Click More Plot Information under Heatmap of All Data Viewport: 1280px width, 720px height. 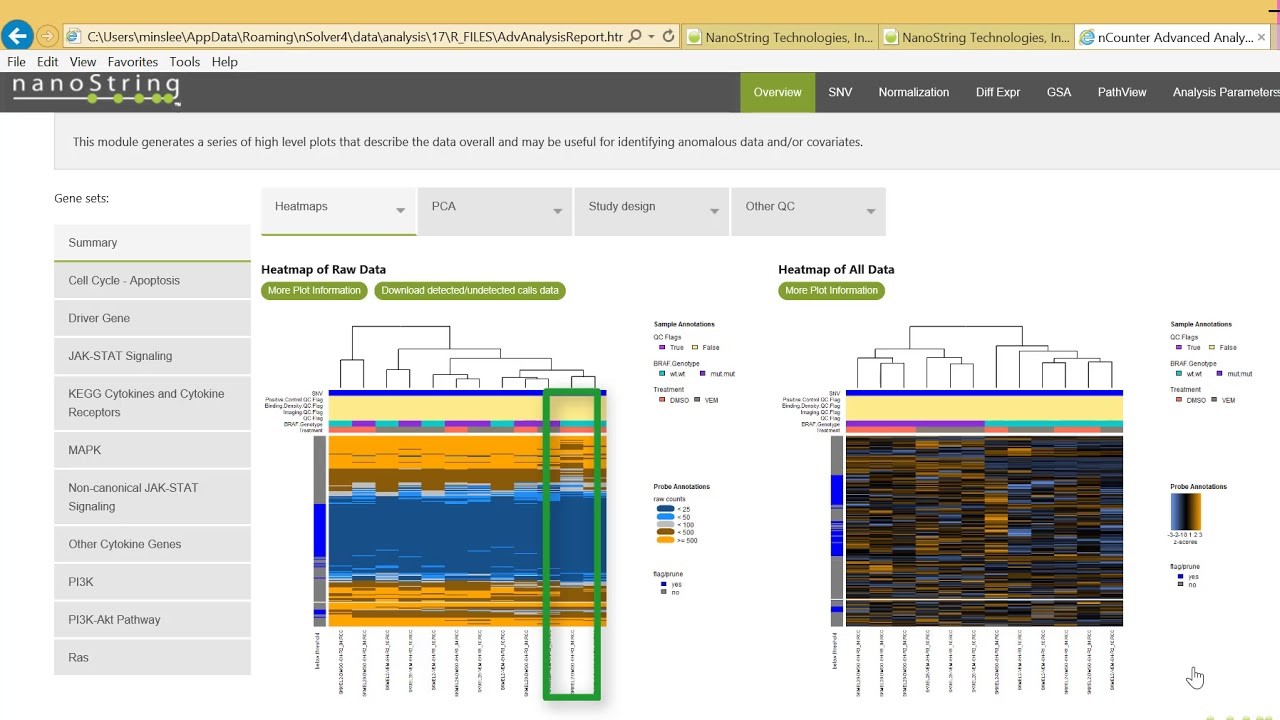[832, 291]
